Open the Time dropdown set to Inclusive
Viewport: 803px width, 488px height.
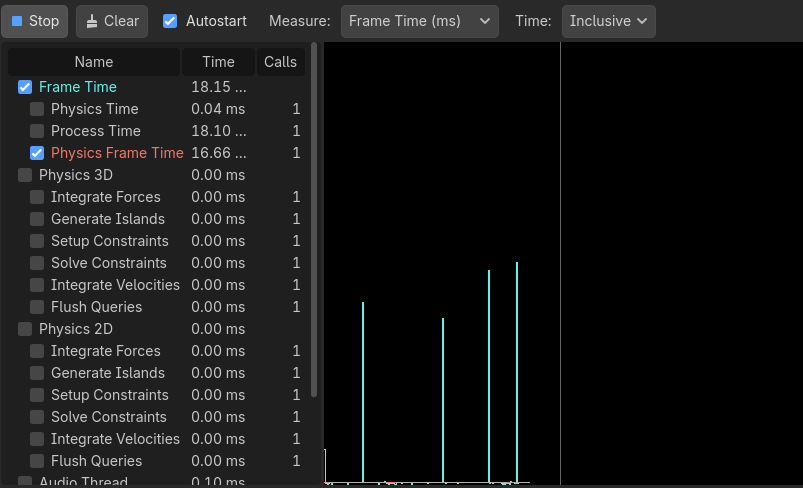pos(608,21)
